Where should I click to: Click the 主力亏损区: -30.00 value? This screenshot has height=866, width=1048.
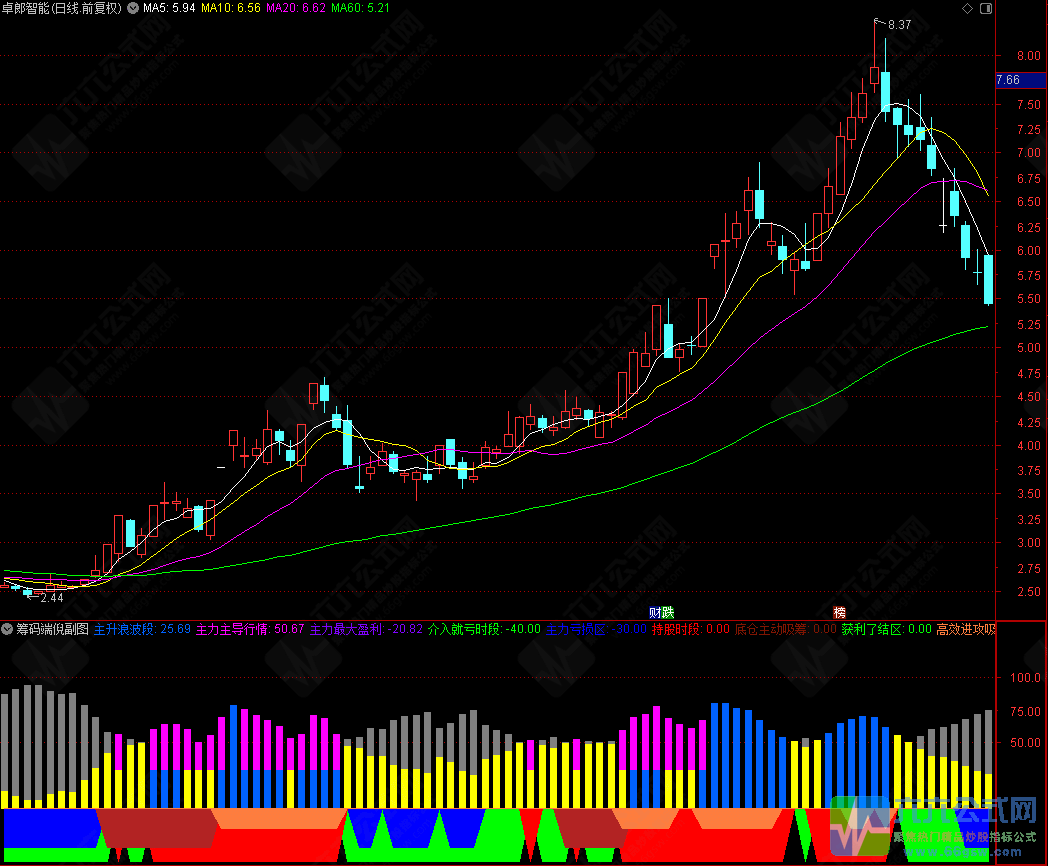click(596, 629)
